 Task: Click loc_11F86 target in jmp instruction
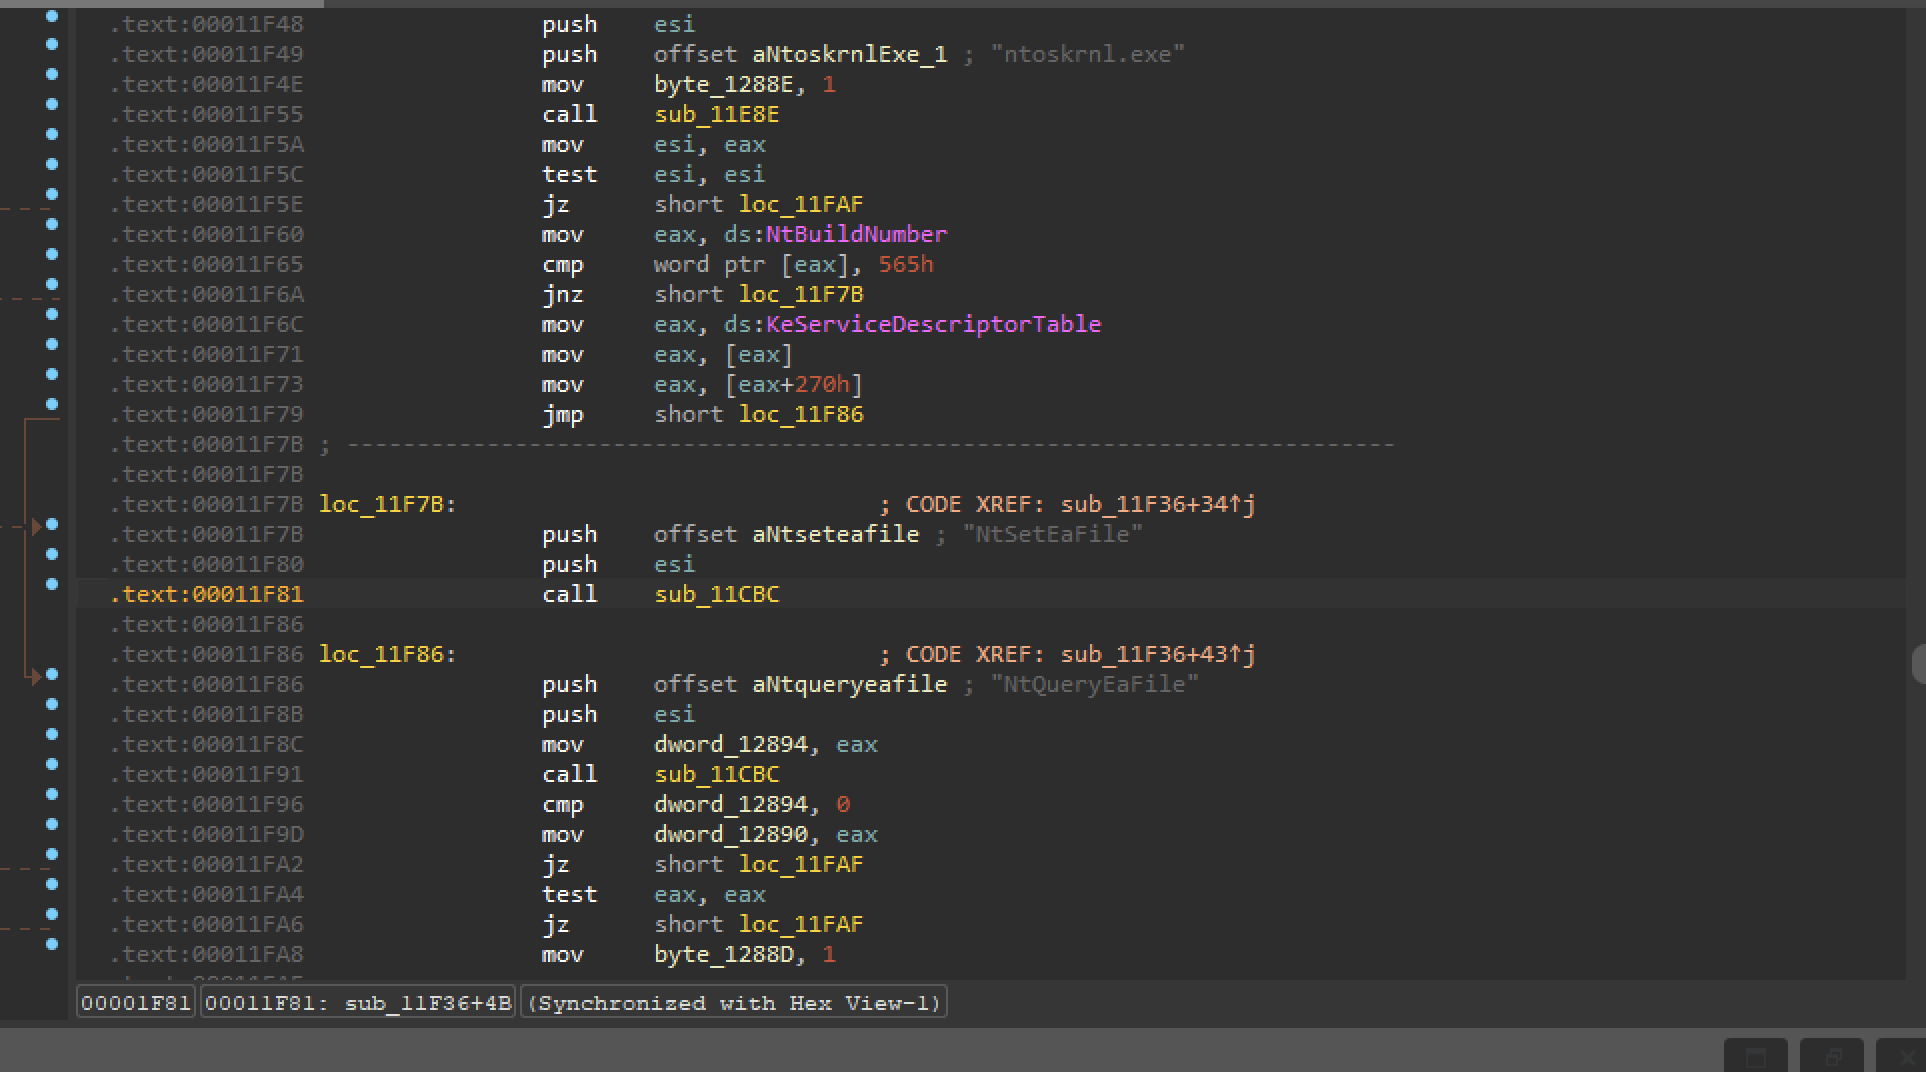click(x=801, y=414)
